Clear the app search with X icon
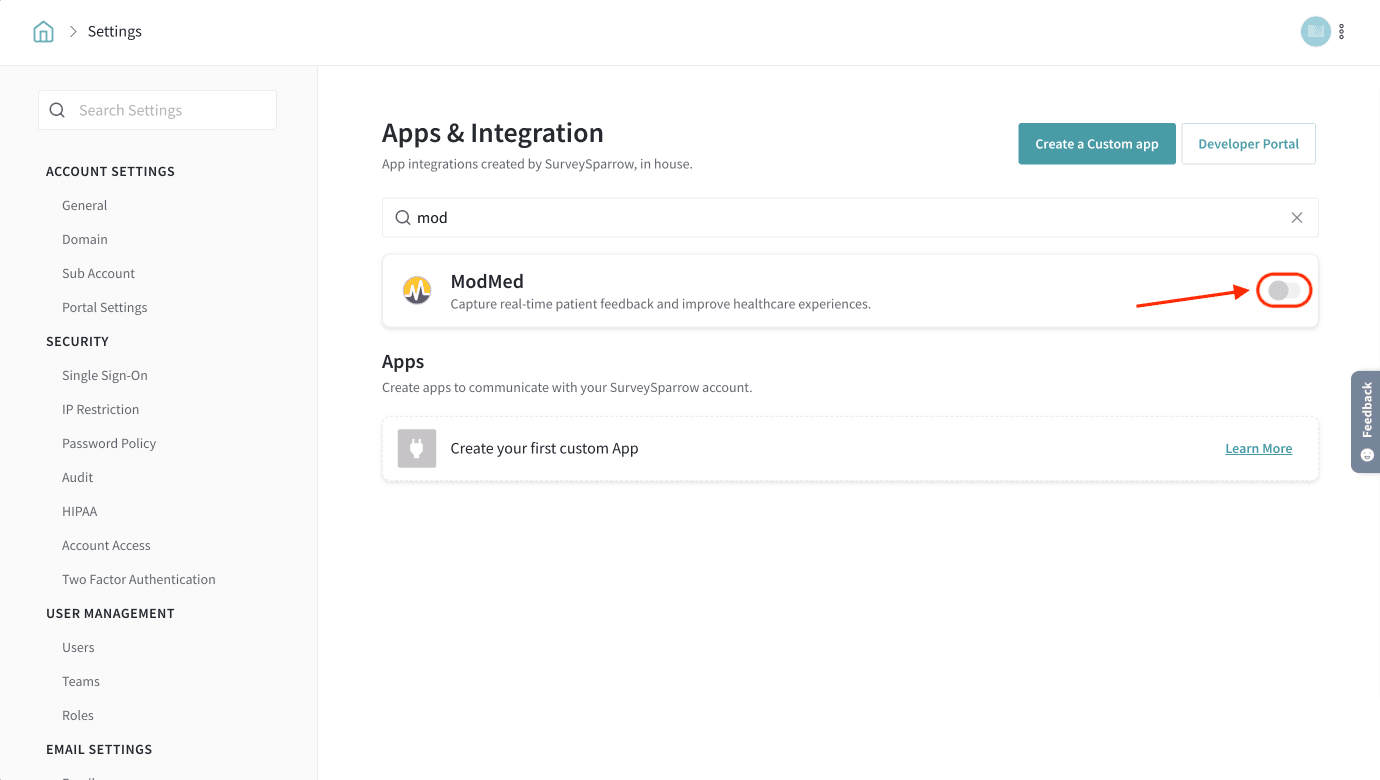 point(1296,218)
